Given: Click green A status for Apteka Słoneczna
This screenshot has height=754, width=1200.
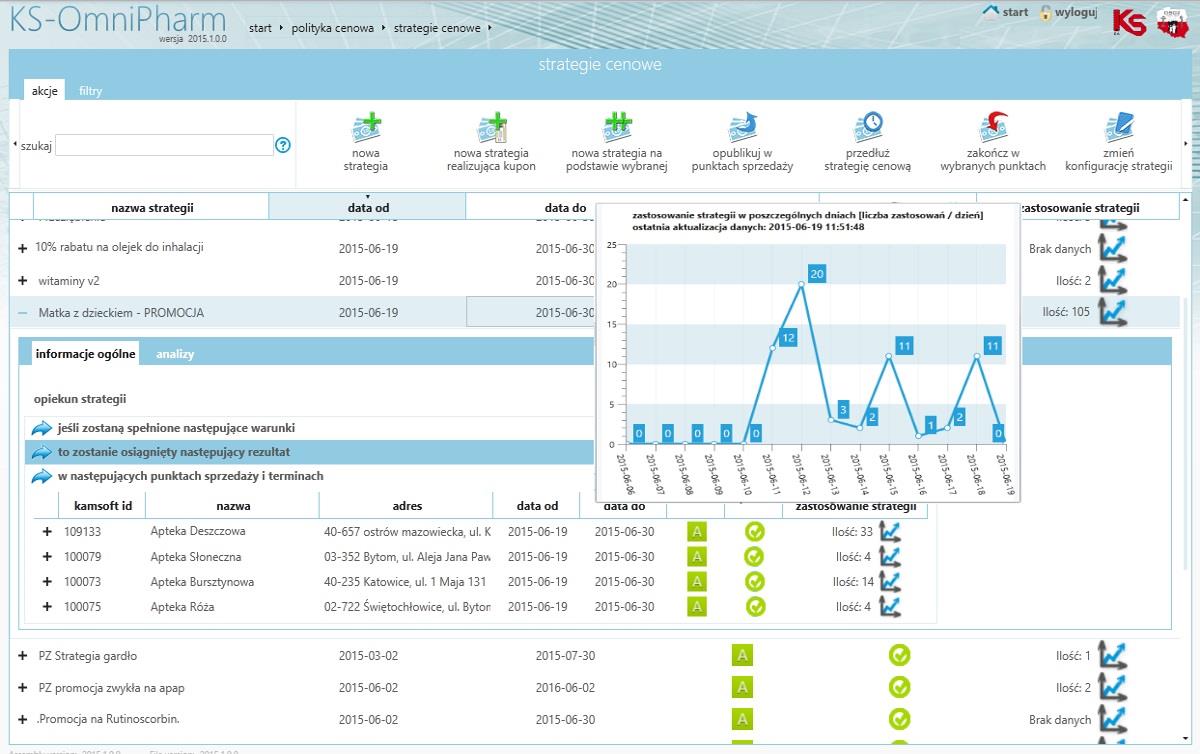Looking at the screenshot, I should pos(697,556).
